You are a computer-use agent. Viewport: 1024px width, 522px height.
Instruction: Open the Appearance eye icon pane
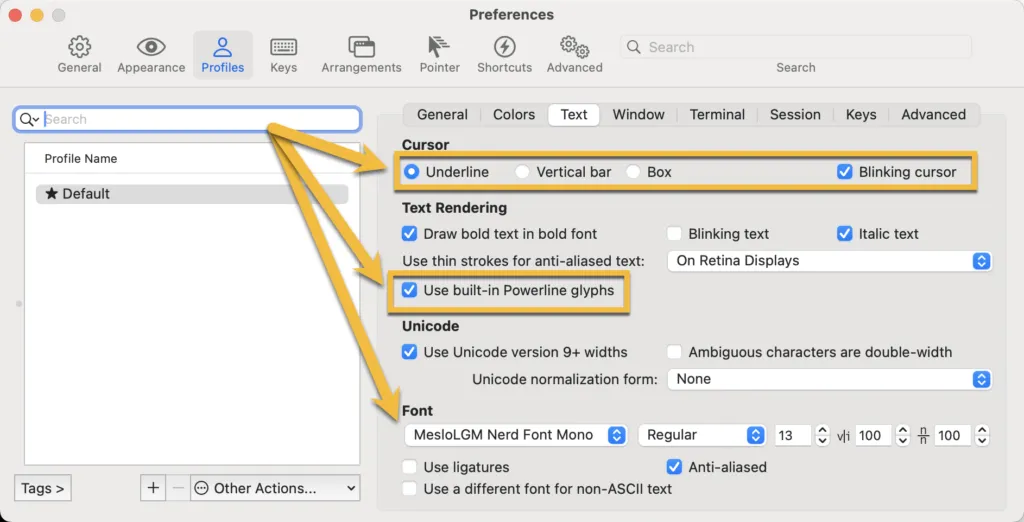click(151, 47)
